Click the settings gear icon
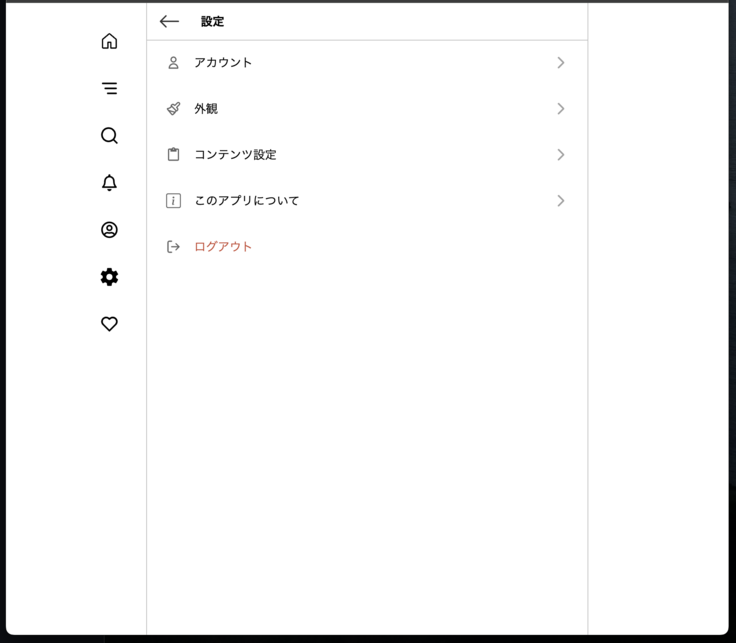This screenshot has height=643, width=736. (x=109, y=277)
